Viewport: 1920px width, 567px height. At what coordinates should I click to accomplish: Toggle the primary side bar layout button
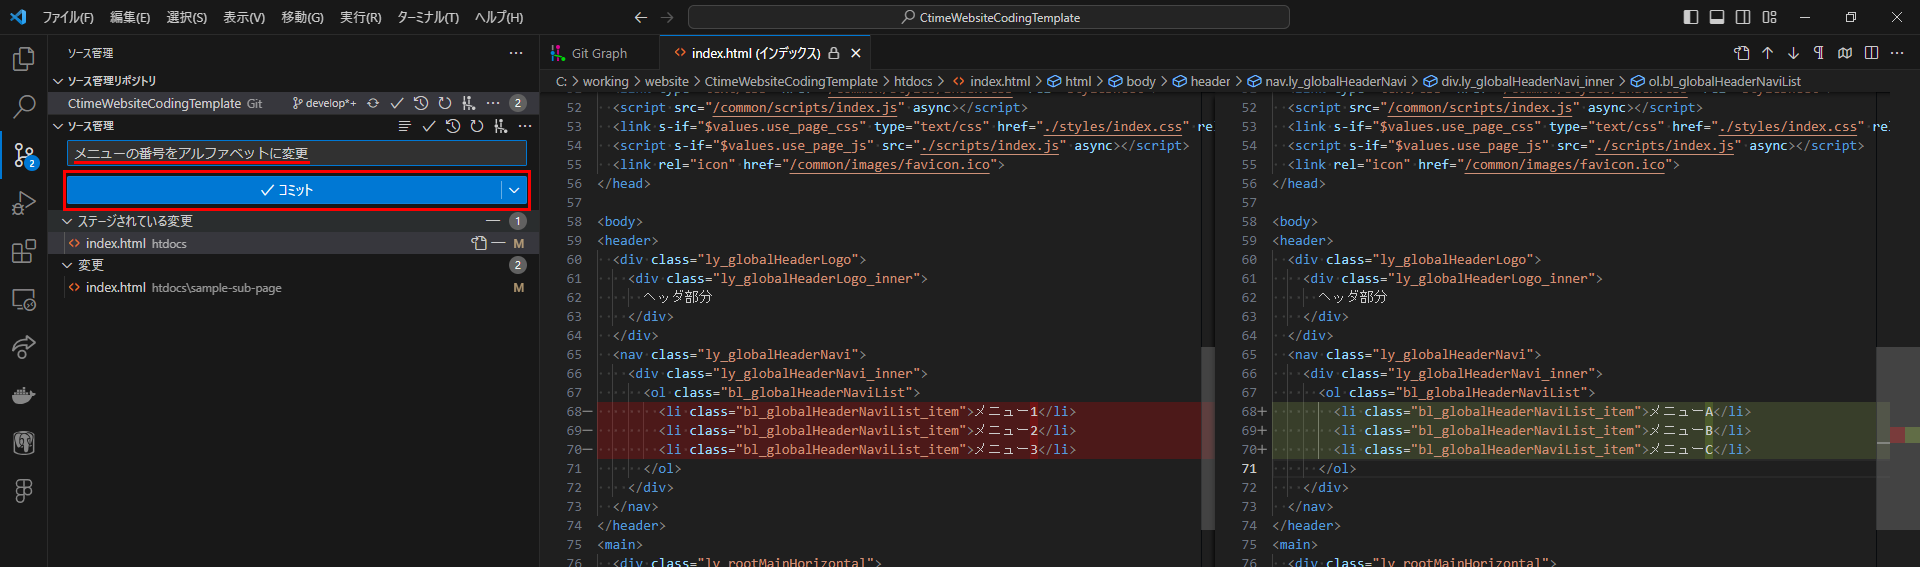(1691, 17)
